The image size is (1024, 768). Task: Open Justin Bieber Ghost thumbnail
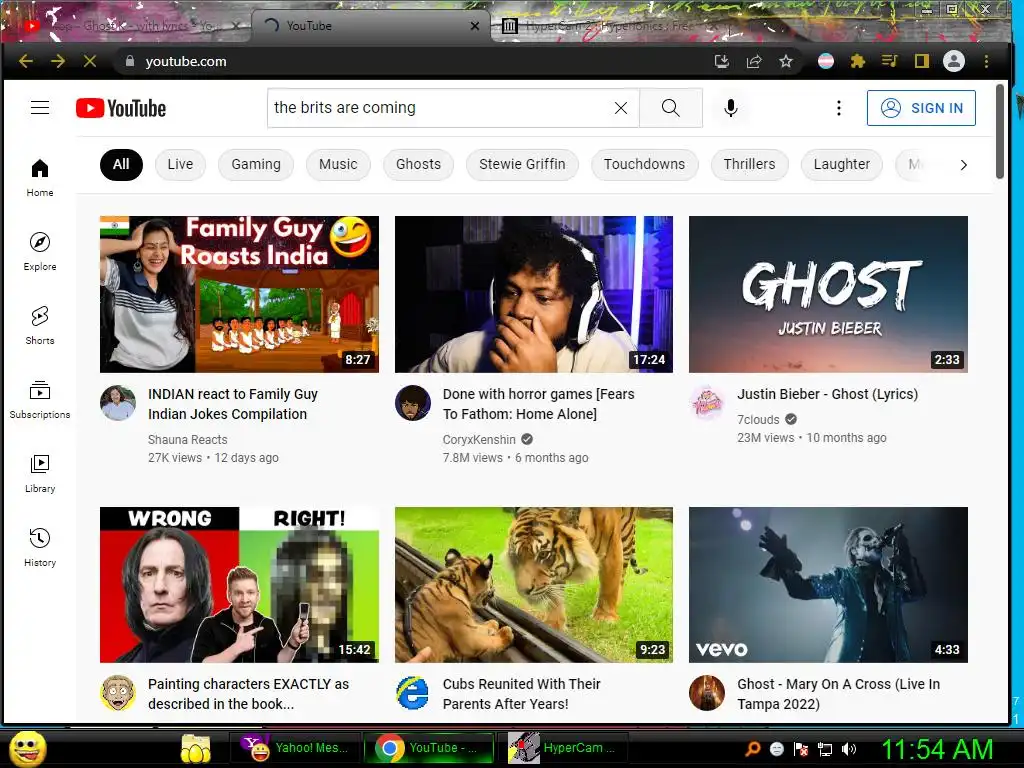(828, 295)
